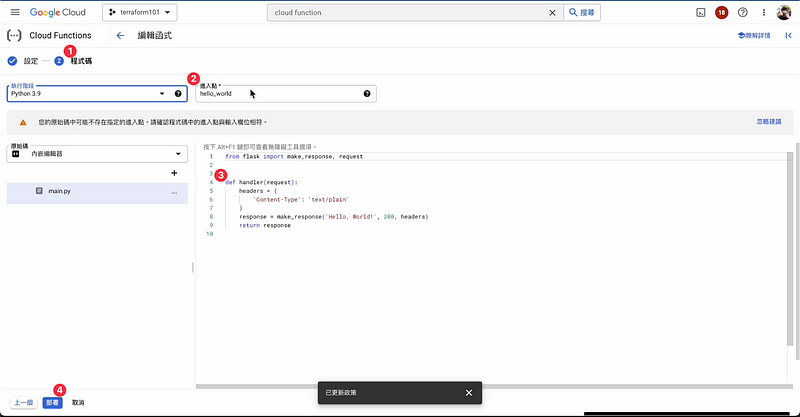Click code line 1 flask import

tap(294, 157)
